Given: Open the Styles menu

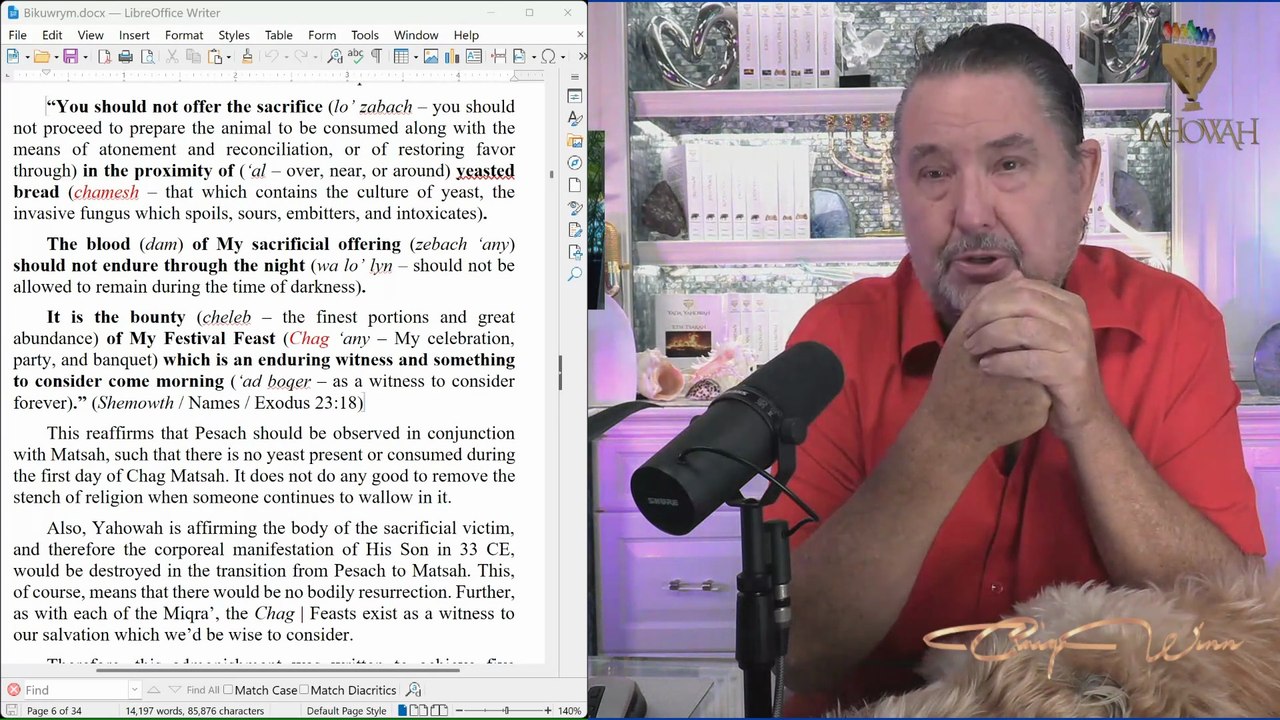Looking at the screenshot, I should pos(234,35).
